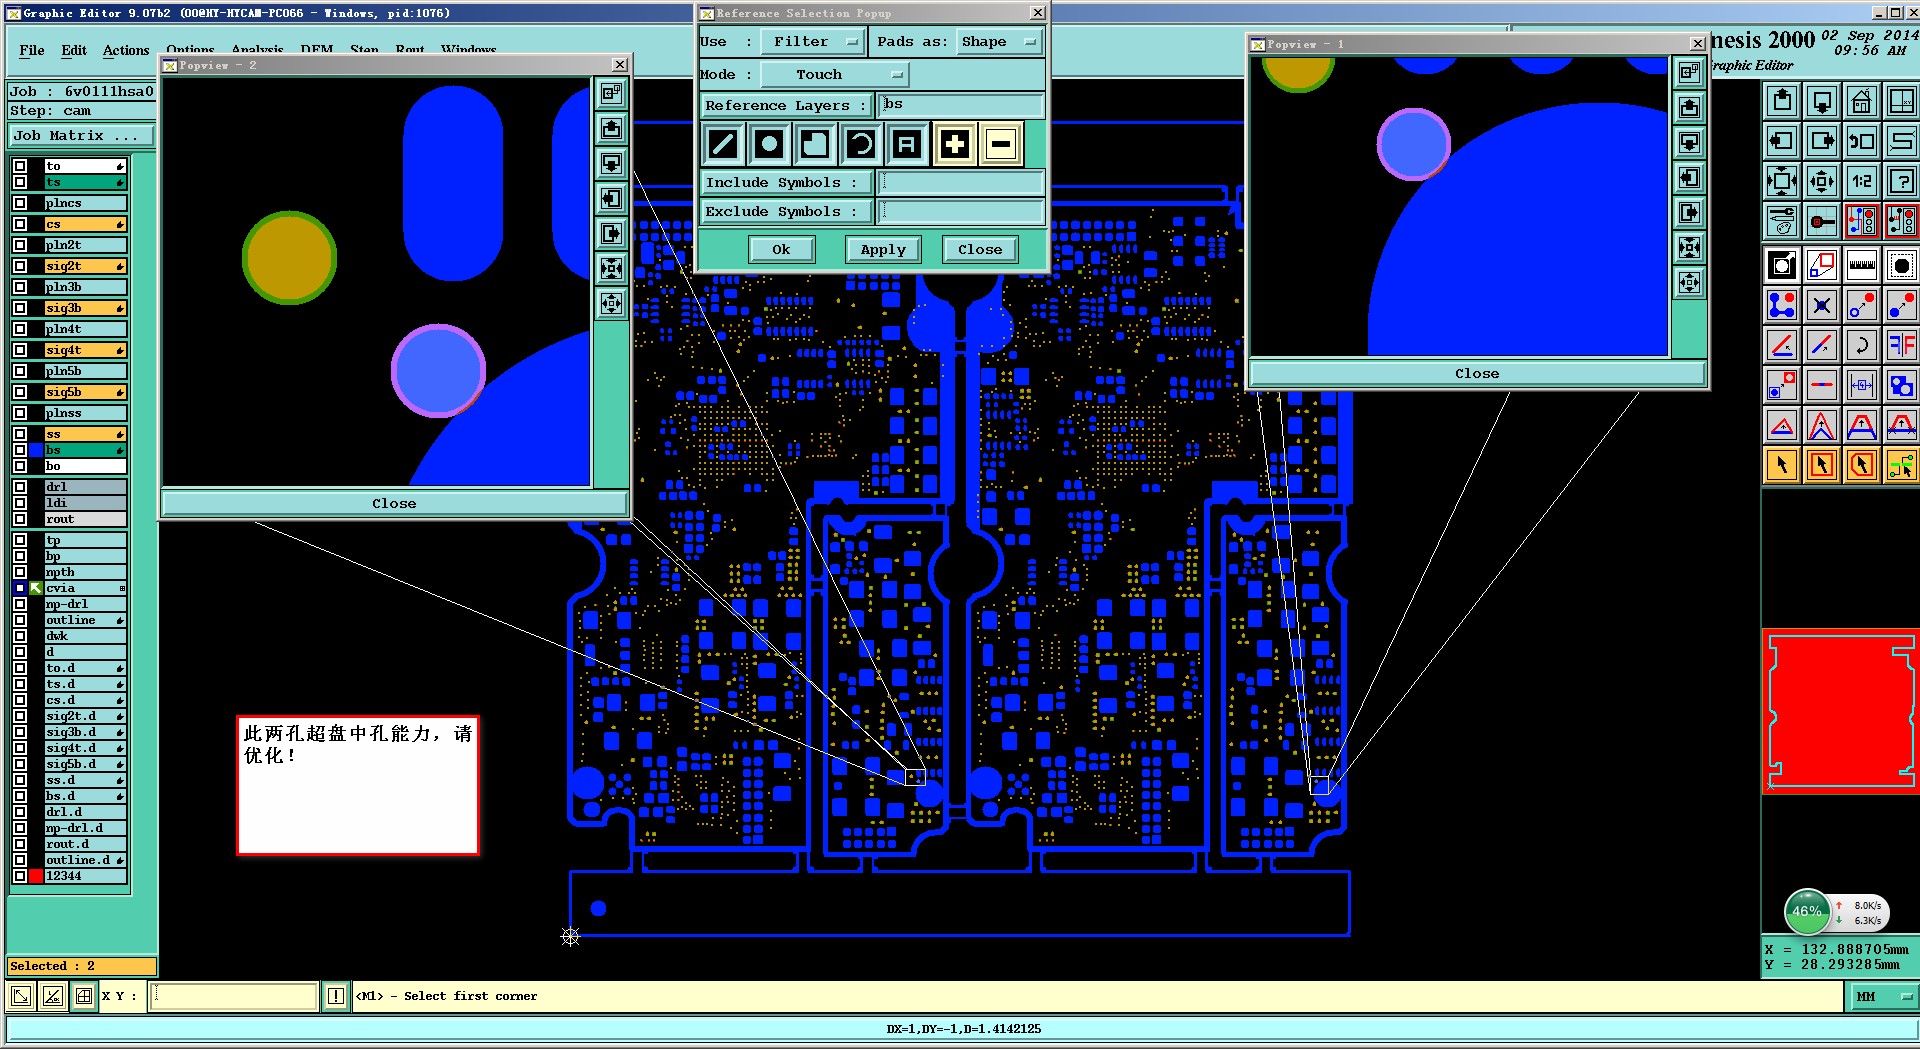The height and width of the screenshot is (1049, 1920).
Task: Click the wrench and palette settings icon
Action: coord(1782,221)
